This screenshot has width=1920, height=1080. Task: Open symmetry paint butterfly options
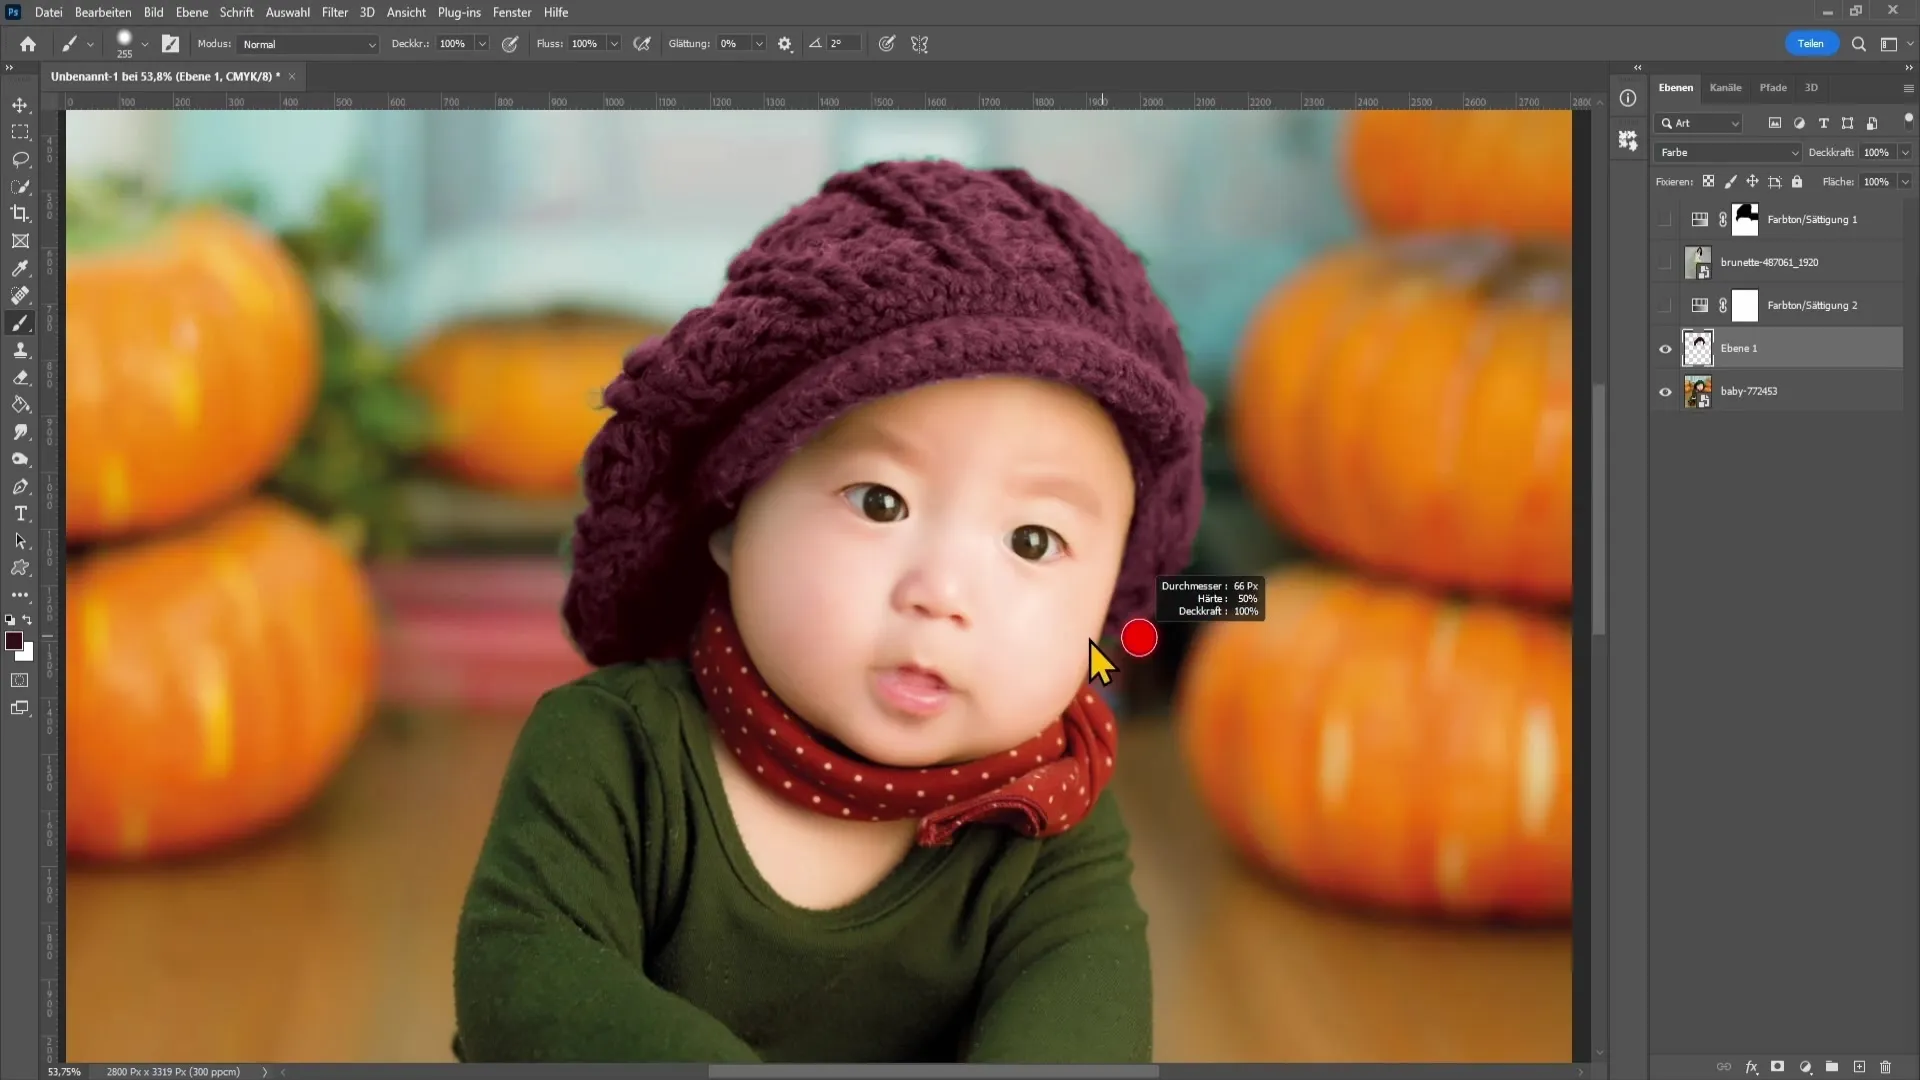coord(920,44)
